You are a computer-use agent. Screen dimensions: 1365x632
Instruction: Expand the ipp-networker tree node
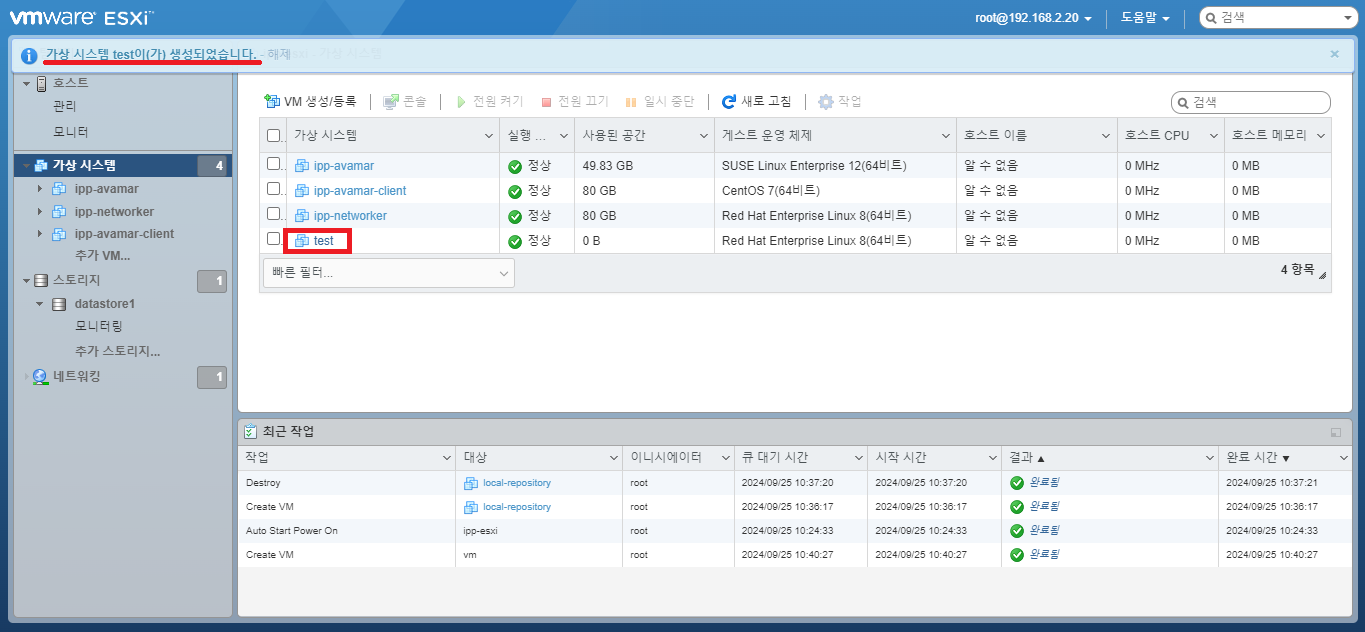click(40, 211)
